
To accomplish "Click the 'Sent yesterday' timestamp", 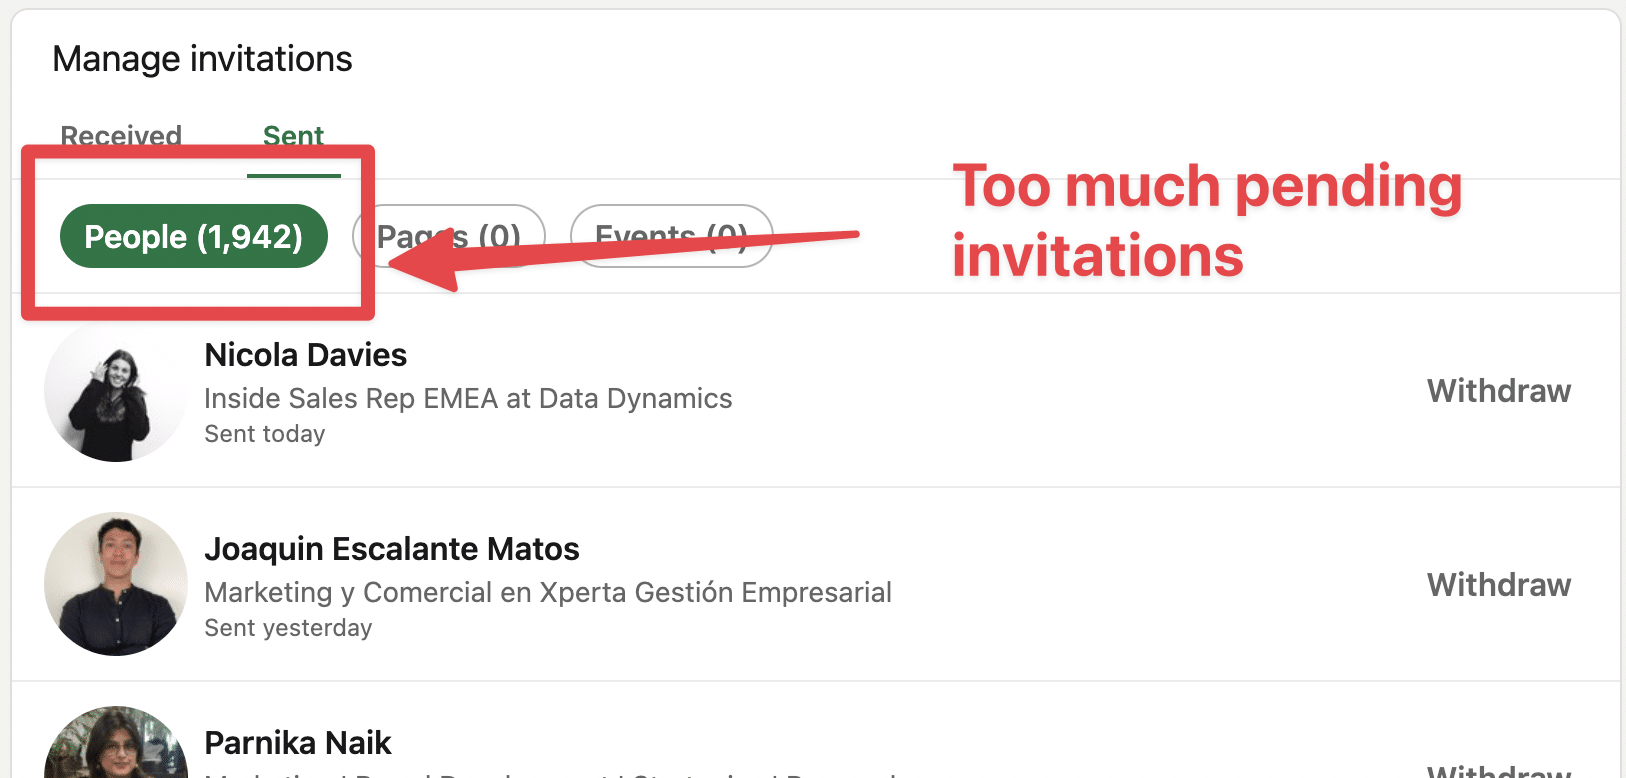I will pyautogui.click(x=287, y=627).
